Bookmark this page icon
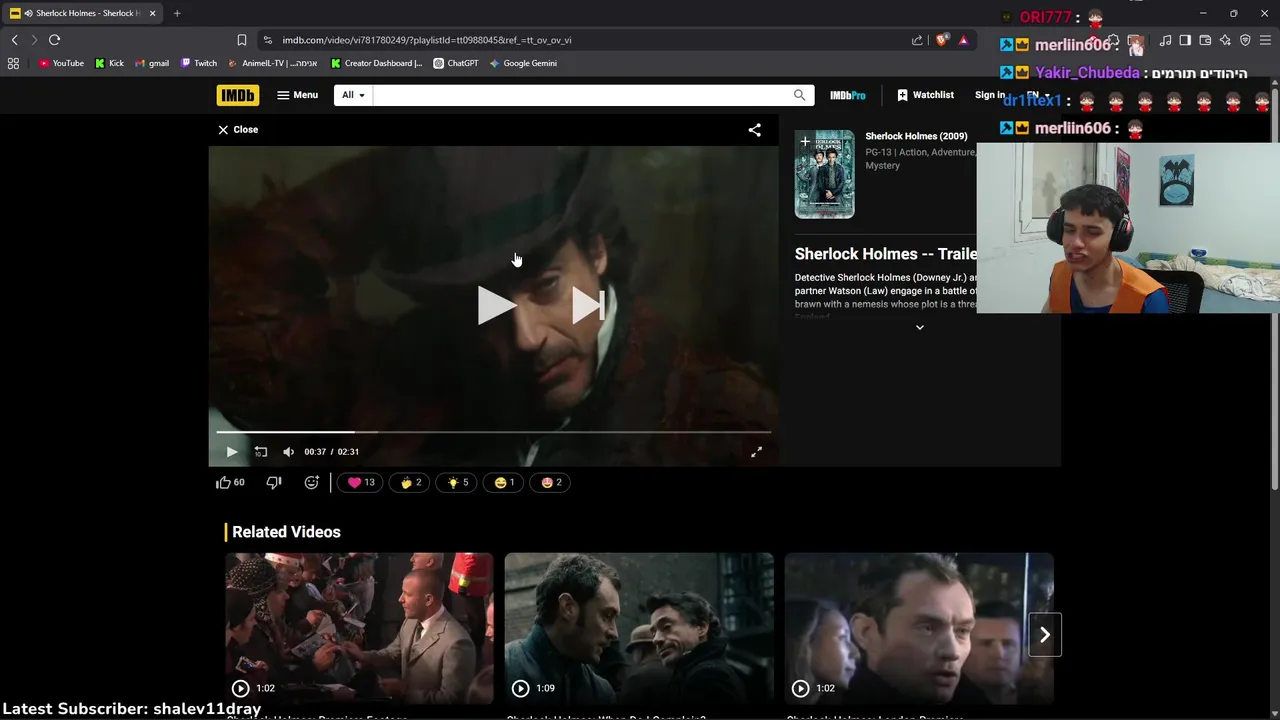The width and height of the screenshot is (1280, 720). point(241,40)
